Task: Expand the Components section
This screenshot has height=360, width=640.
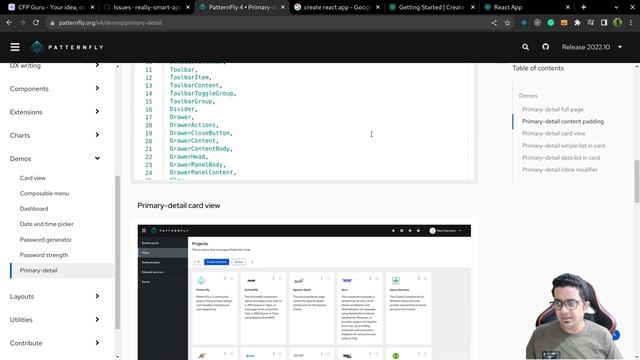Action: tap(55, 89)
